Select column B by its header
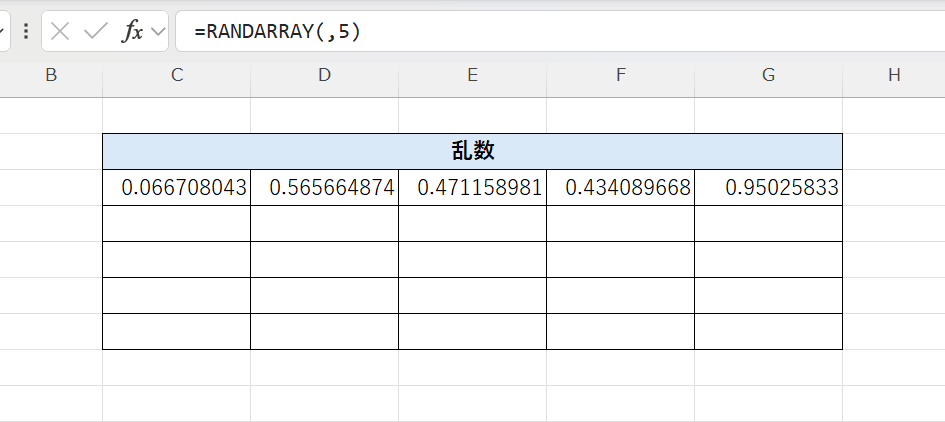This screenshot has height=422, width=945. 51,75
